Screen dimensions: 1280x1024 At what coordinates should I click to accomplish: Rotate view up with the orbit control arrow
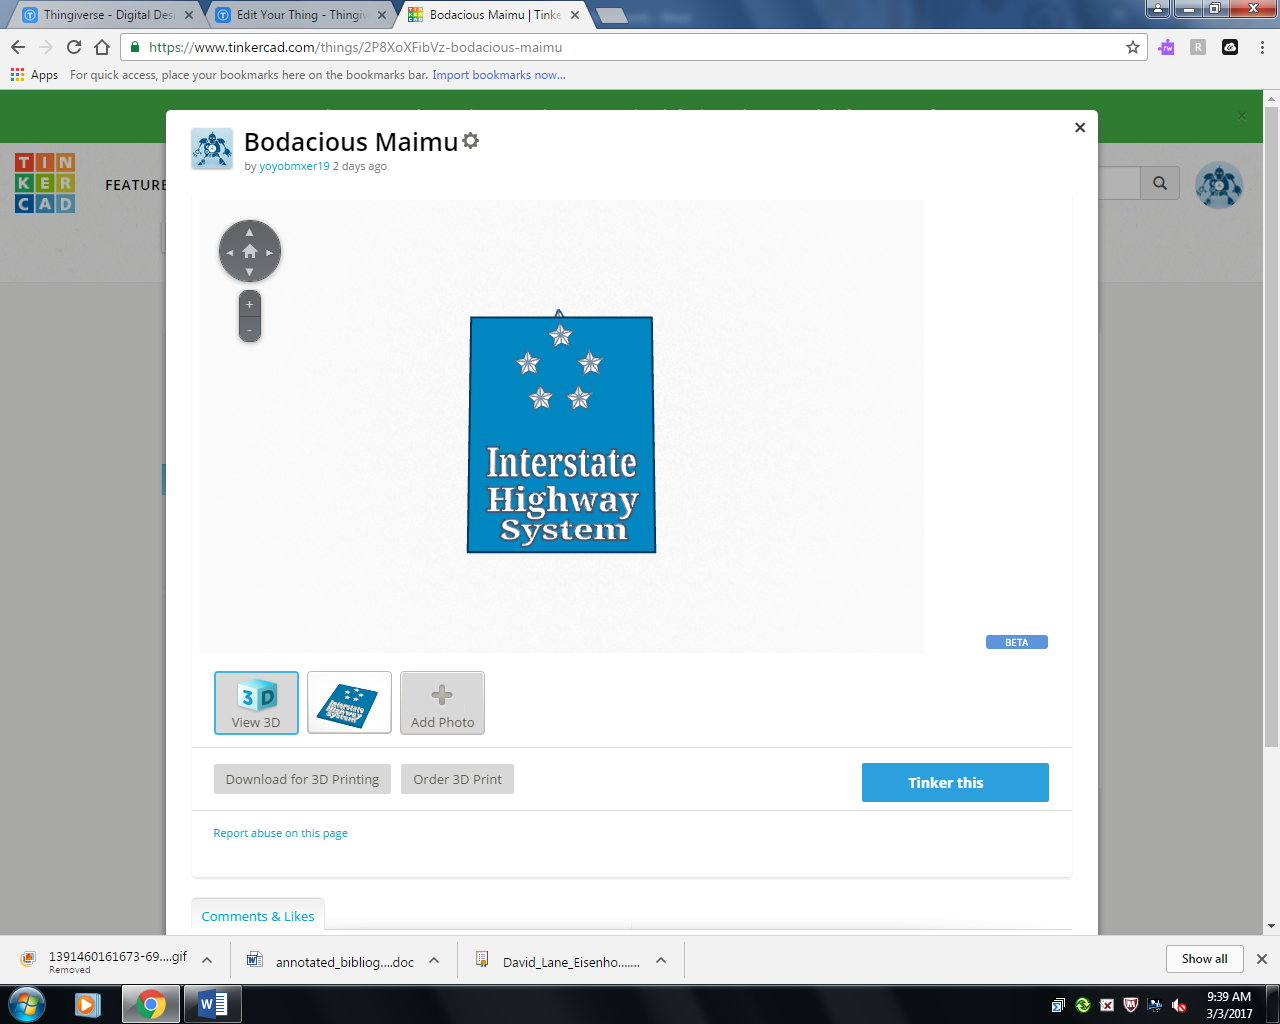(x=250, y=232)
